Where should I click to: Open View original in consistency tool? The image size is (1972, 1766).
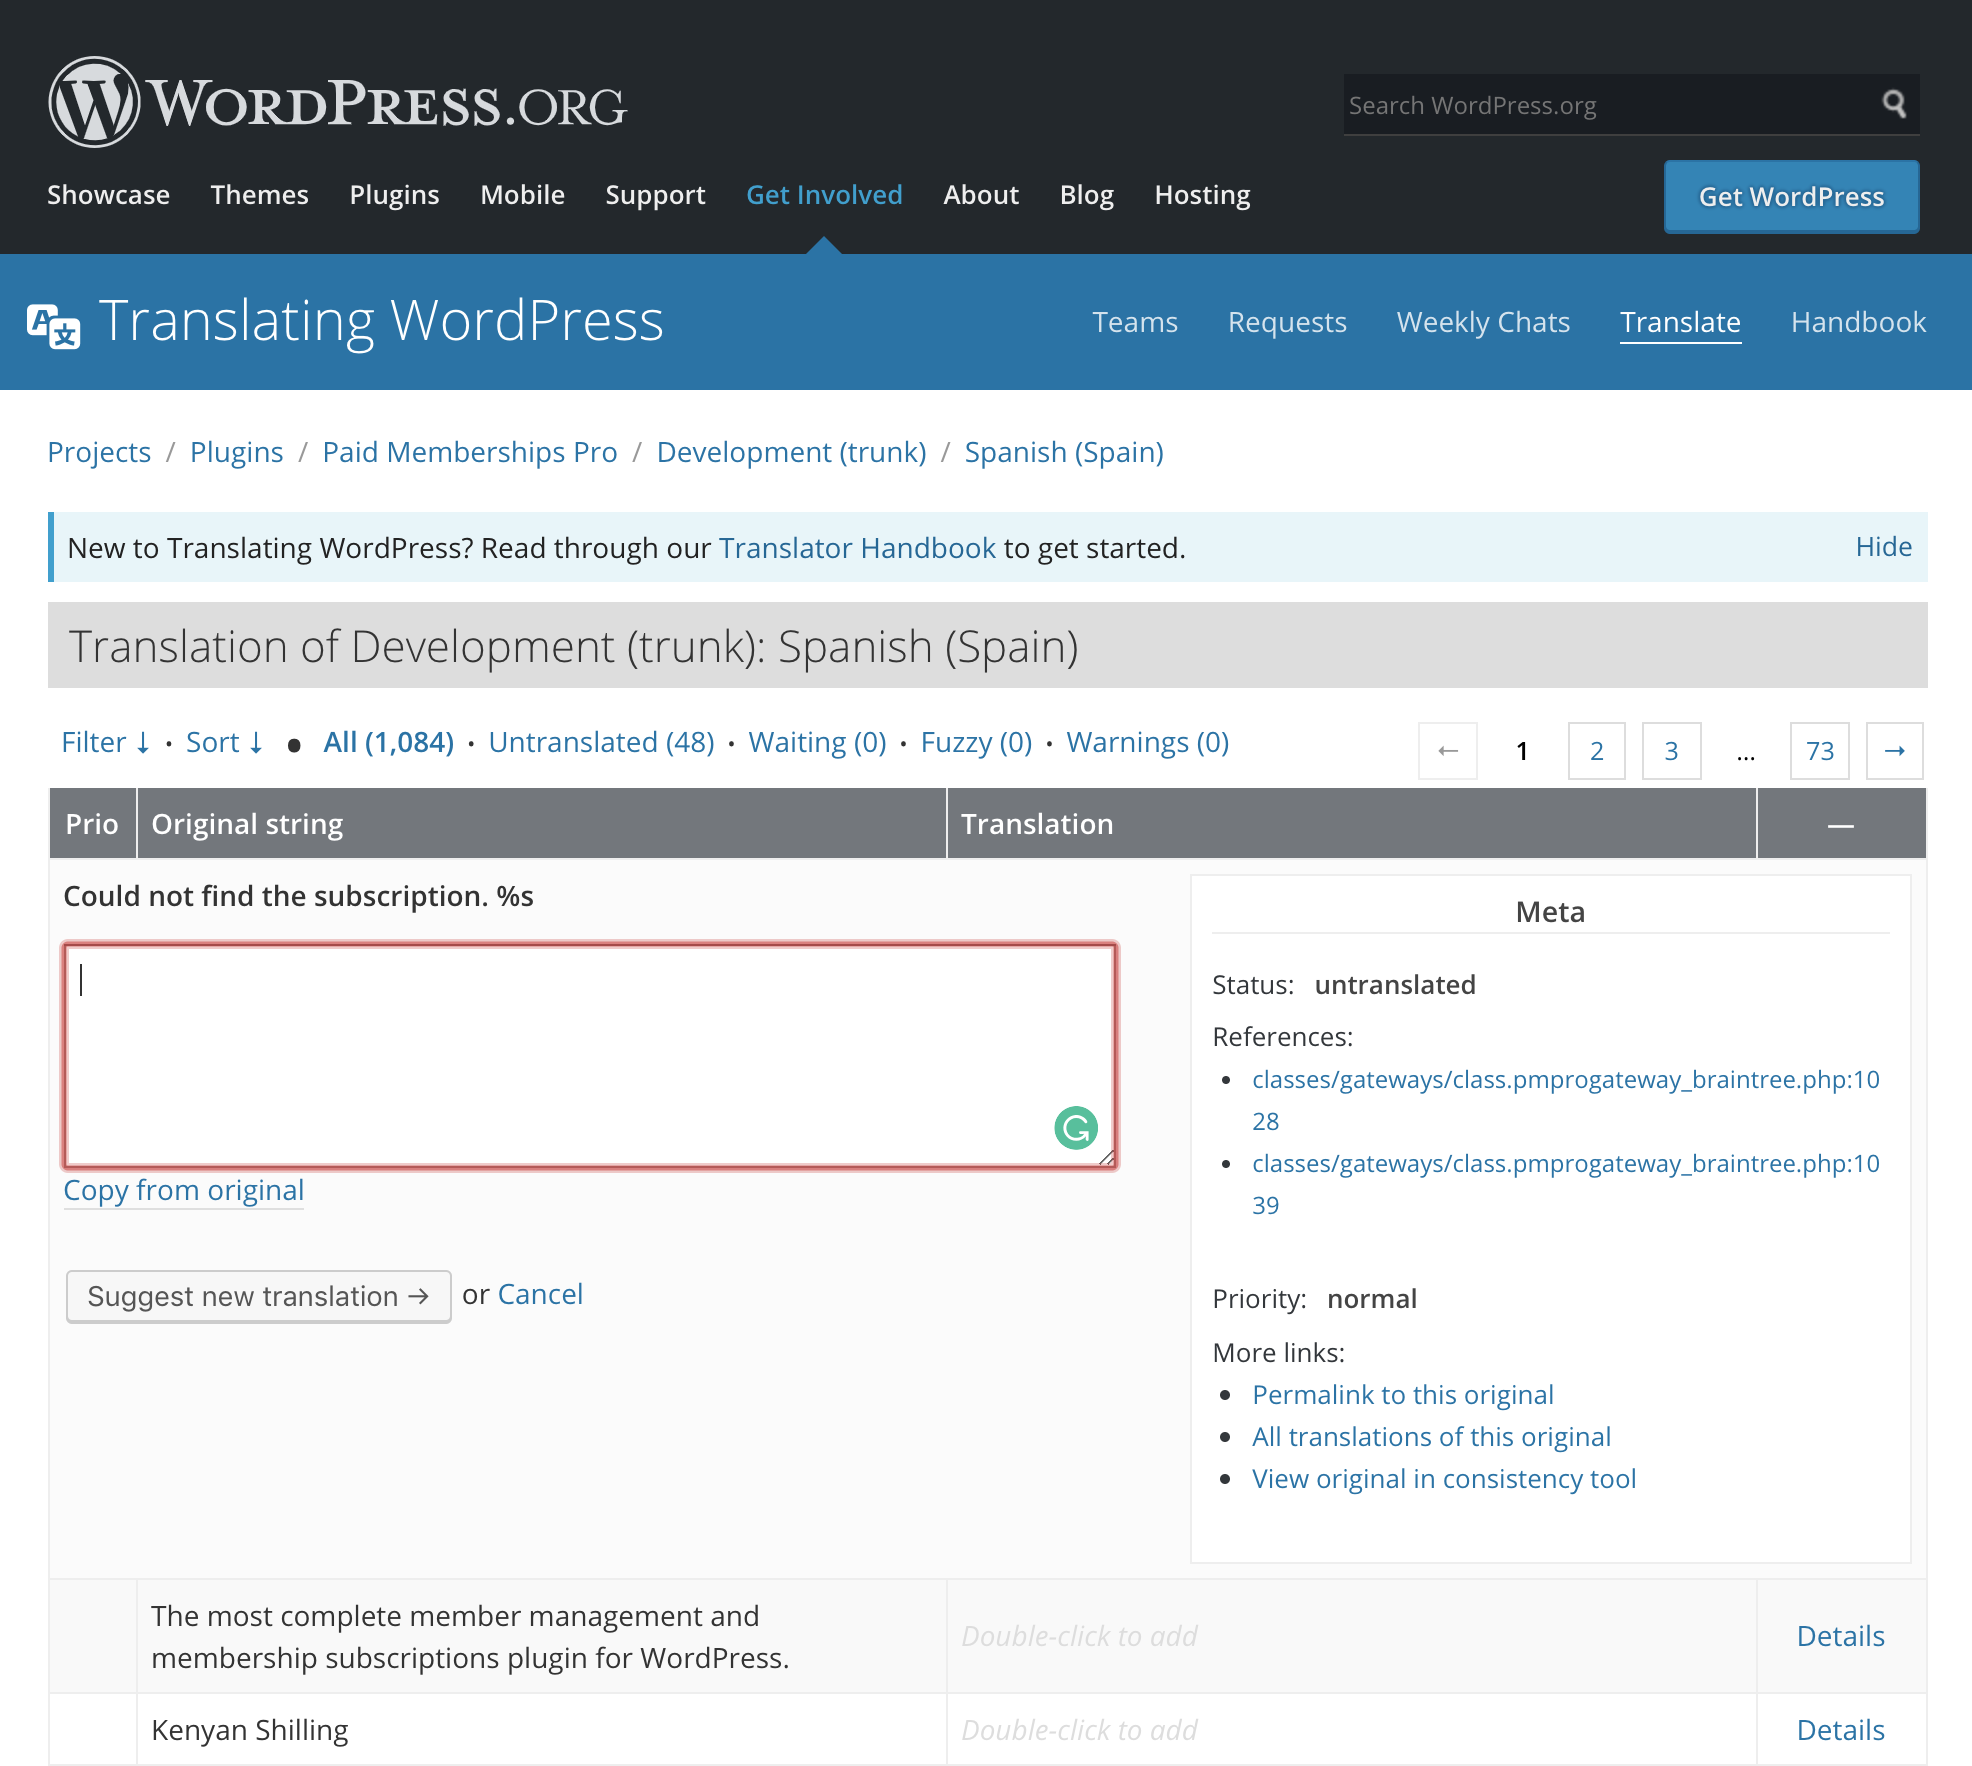[1444, 1478]
